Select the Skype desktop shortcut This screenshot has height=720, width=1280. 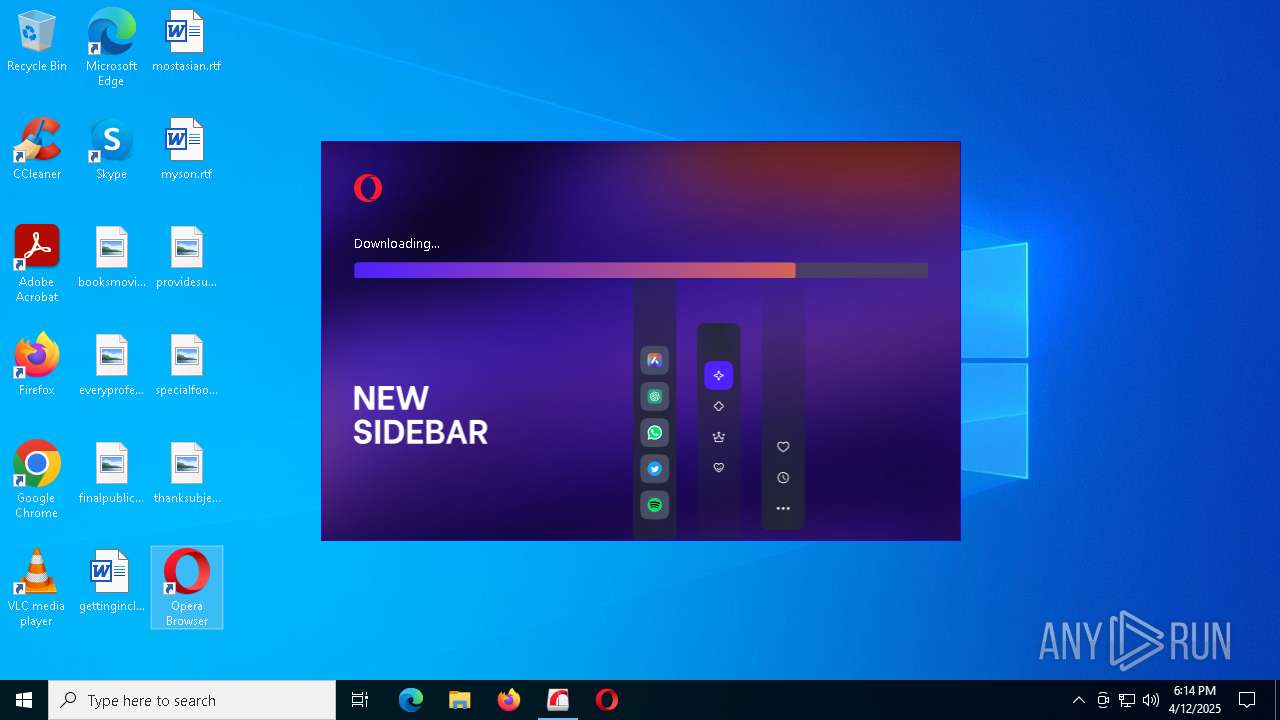point(111,149)
